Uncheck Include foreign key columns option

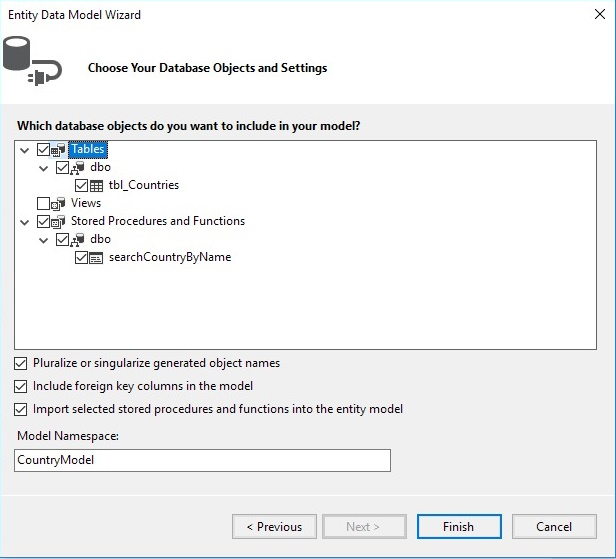22,386
